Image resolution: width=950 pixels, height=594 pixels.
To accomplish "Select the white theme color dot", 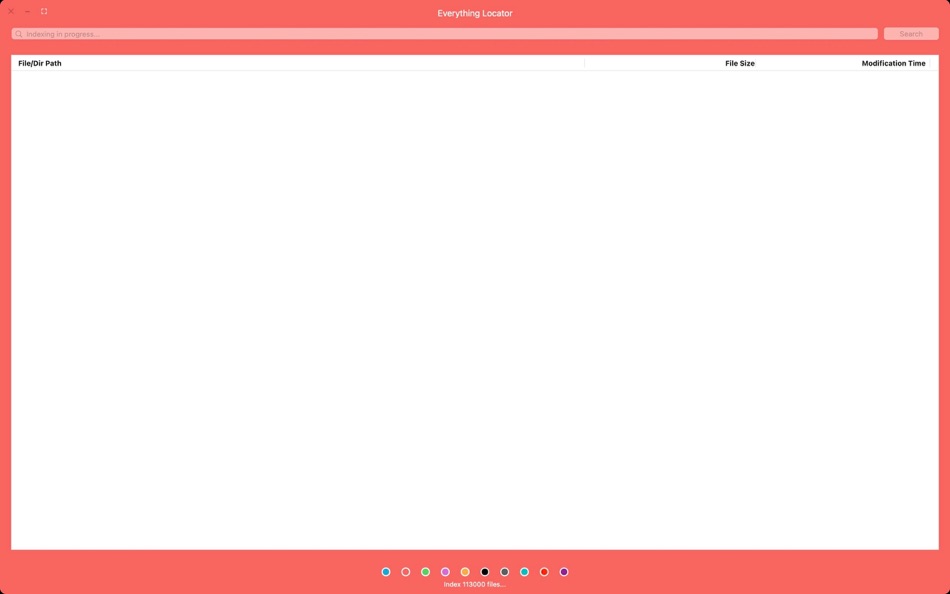I will [x=405, y=571].
